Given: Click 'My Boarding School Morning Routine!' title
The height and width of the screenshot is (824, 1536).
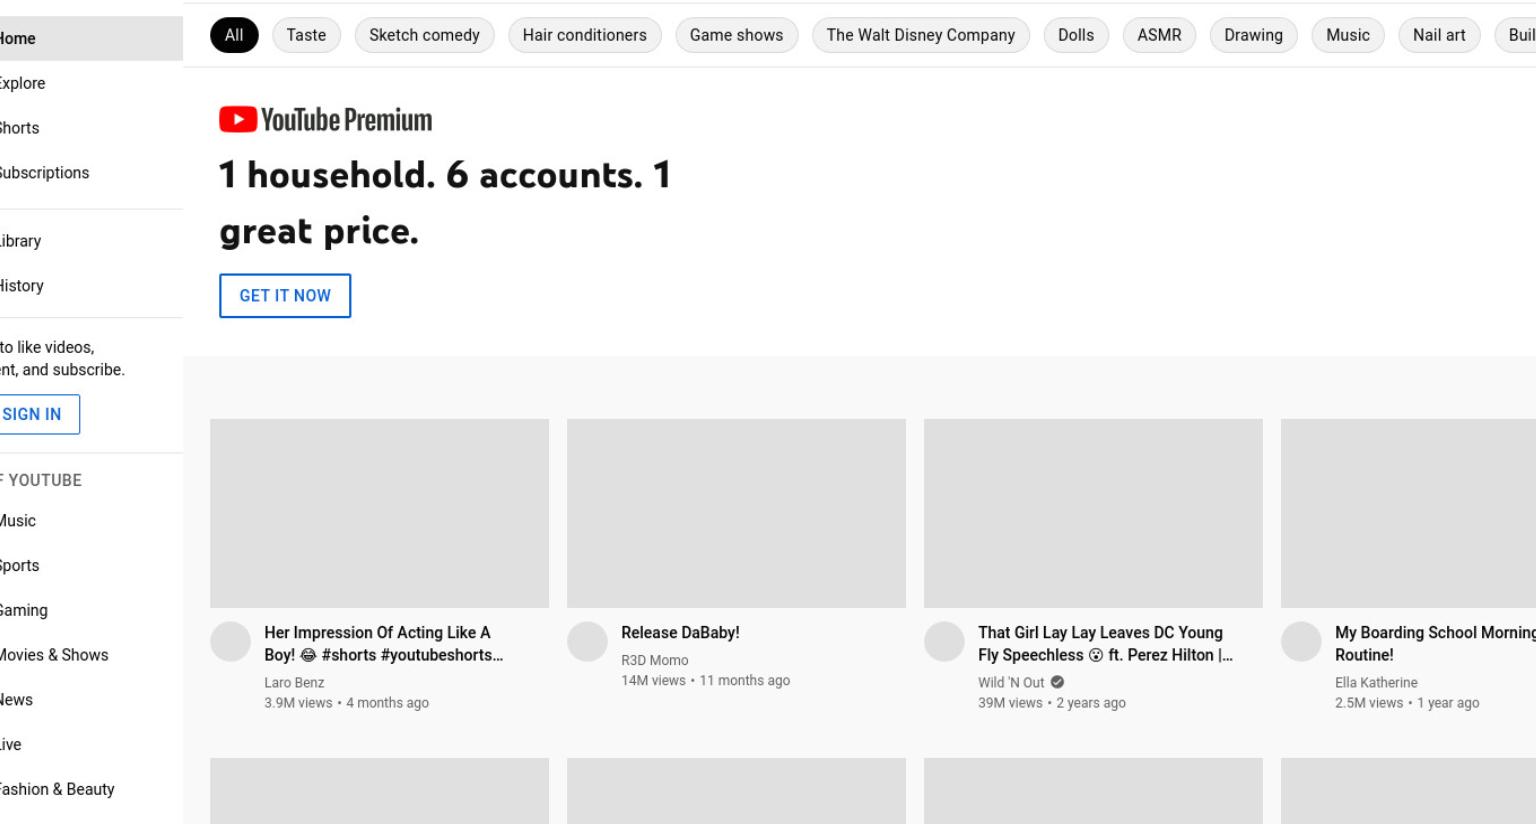Looking at the screenshot, I should pos(1435,644).
